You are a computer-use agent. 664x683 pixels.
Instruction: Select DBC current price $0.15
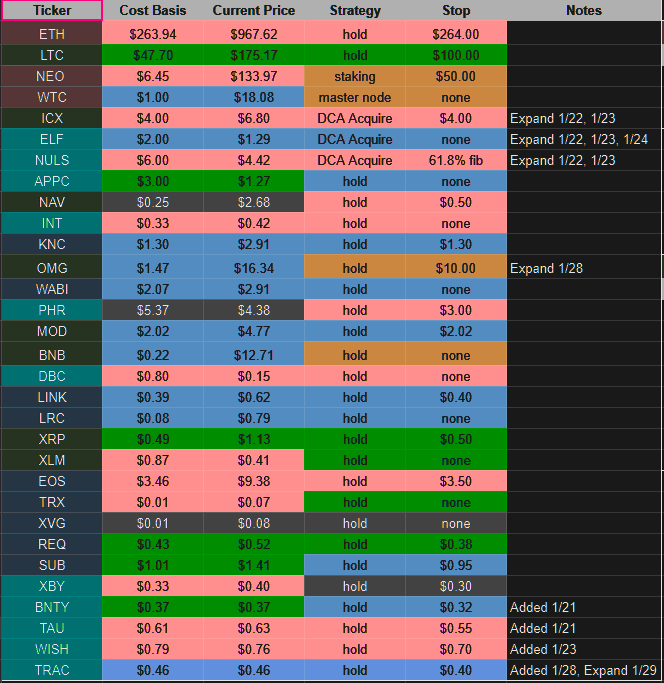click(x=254, y=376)
